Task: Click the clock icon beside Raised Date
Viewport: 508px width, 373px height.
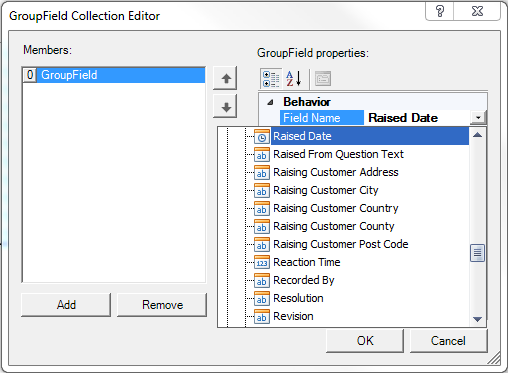Action: (262, 136)
